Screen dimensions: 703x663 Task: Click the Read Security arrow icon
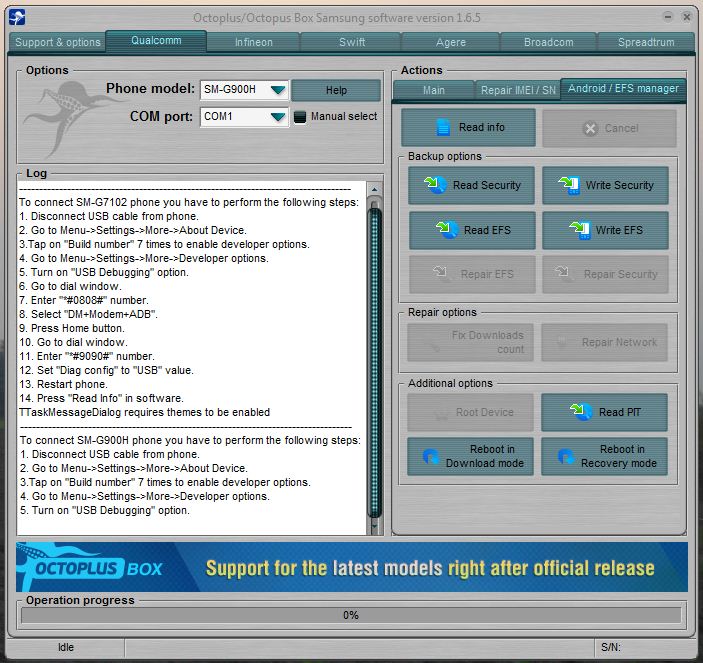[x=435, y=185]
